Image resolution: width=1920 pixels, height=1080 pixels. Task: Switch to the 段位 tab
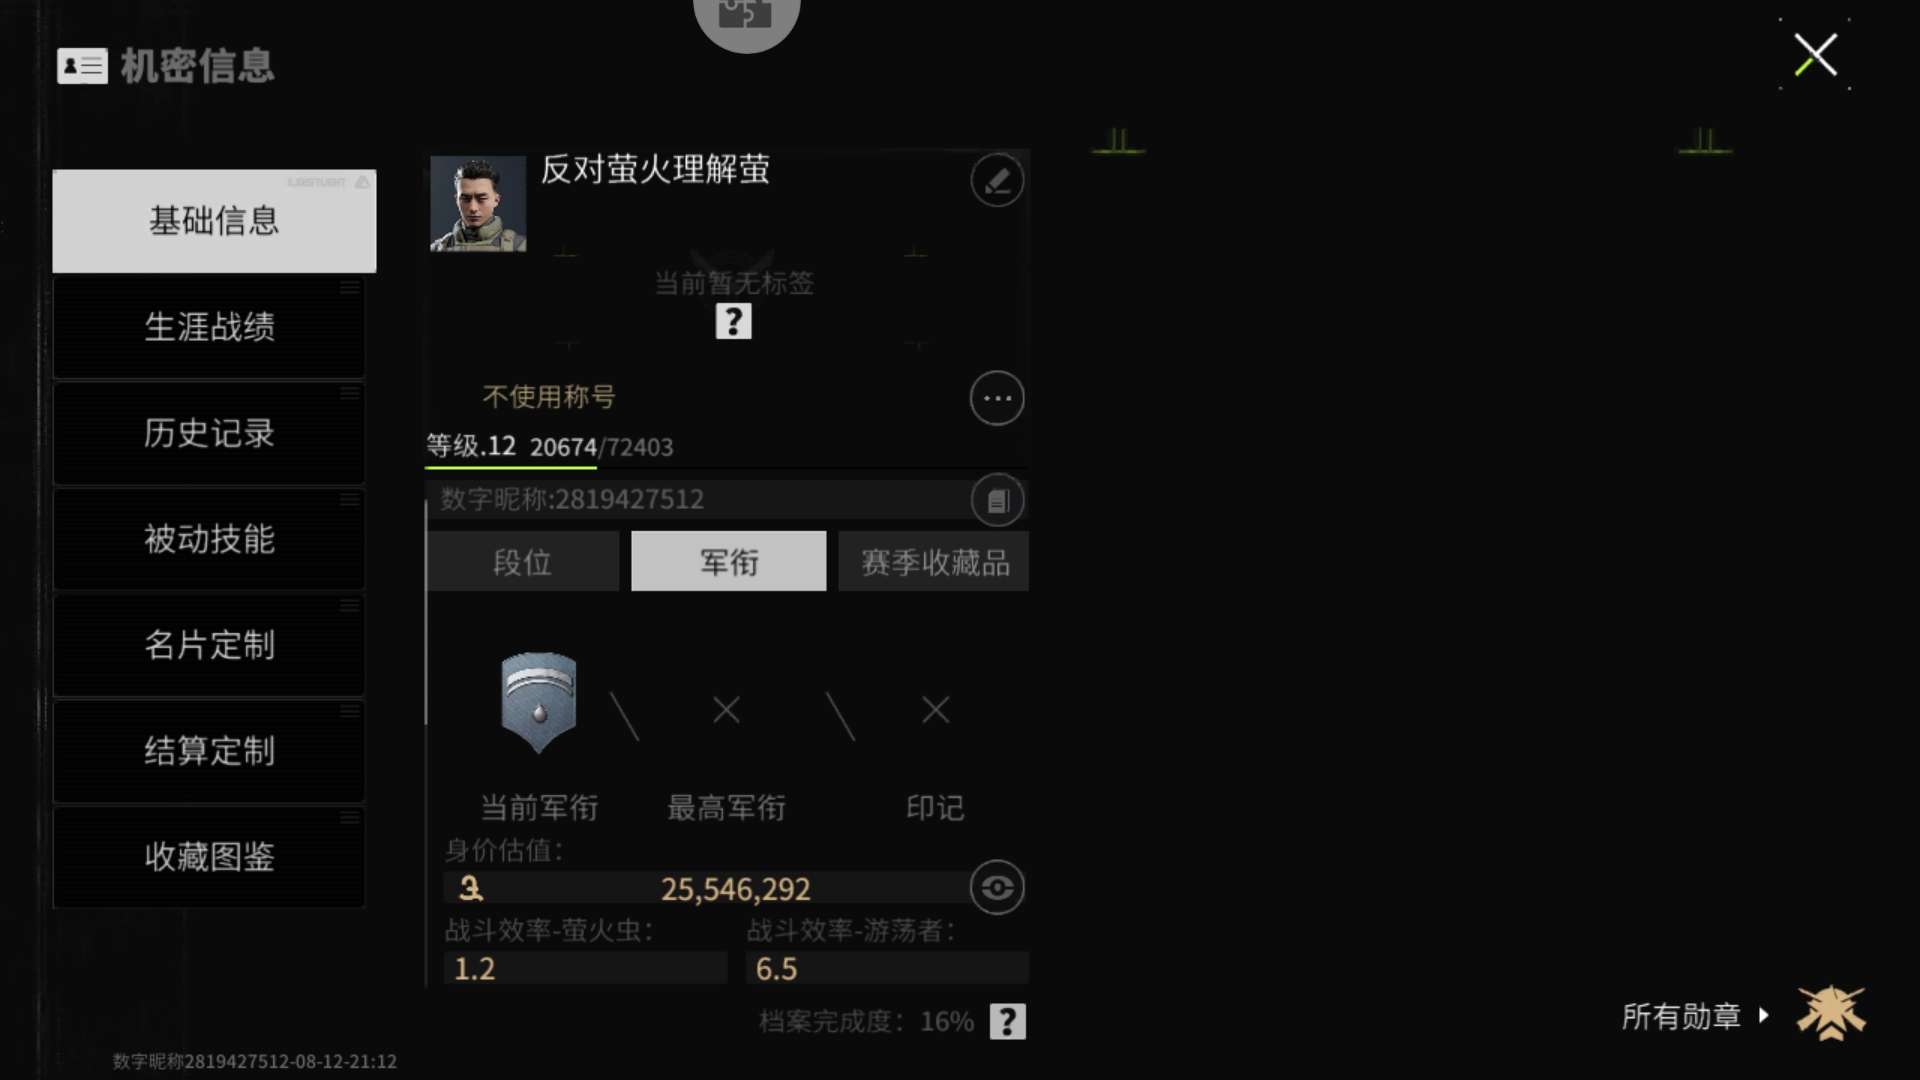(523, 561)
